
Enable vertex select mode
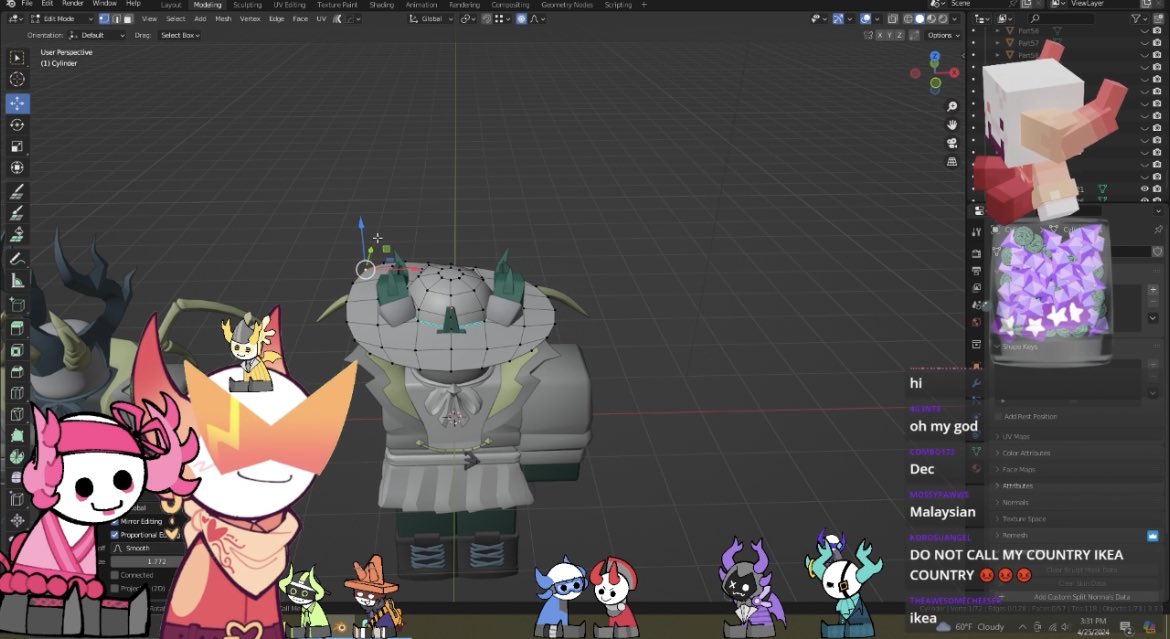click(104, 19)
